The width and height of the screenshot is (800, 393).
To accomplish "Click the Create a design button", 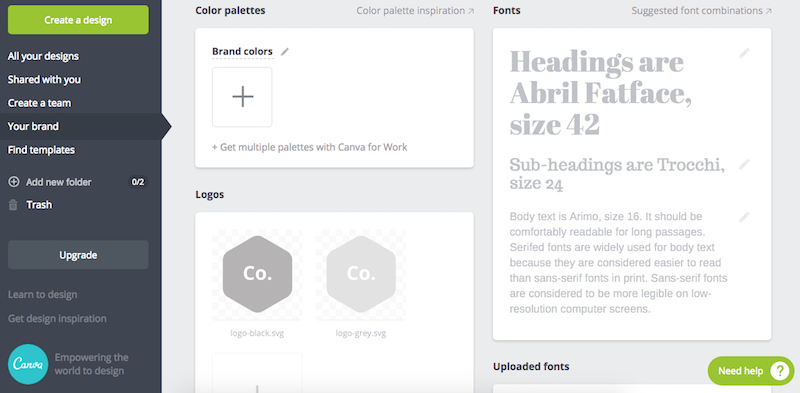I will pyautogui.click(x=78, y=20).
